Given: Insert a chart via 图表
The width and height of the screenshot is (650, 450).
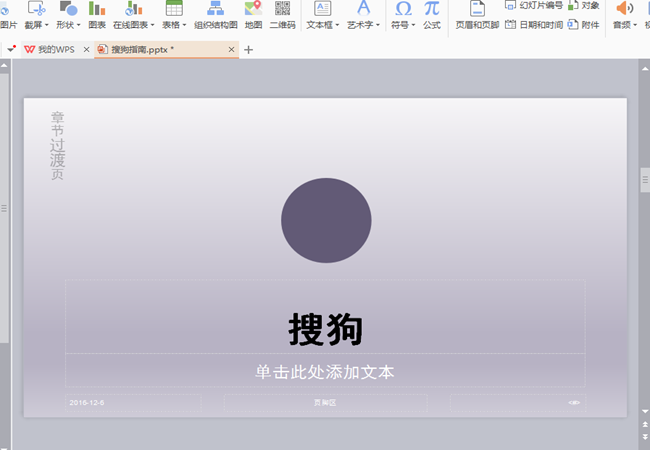Looking at the screenshot, I should click(x=97, y=15).
